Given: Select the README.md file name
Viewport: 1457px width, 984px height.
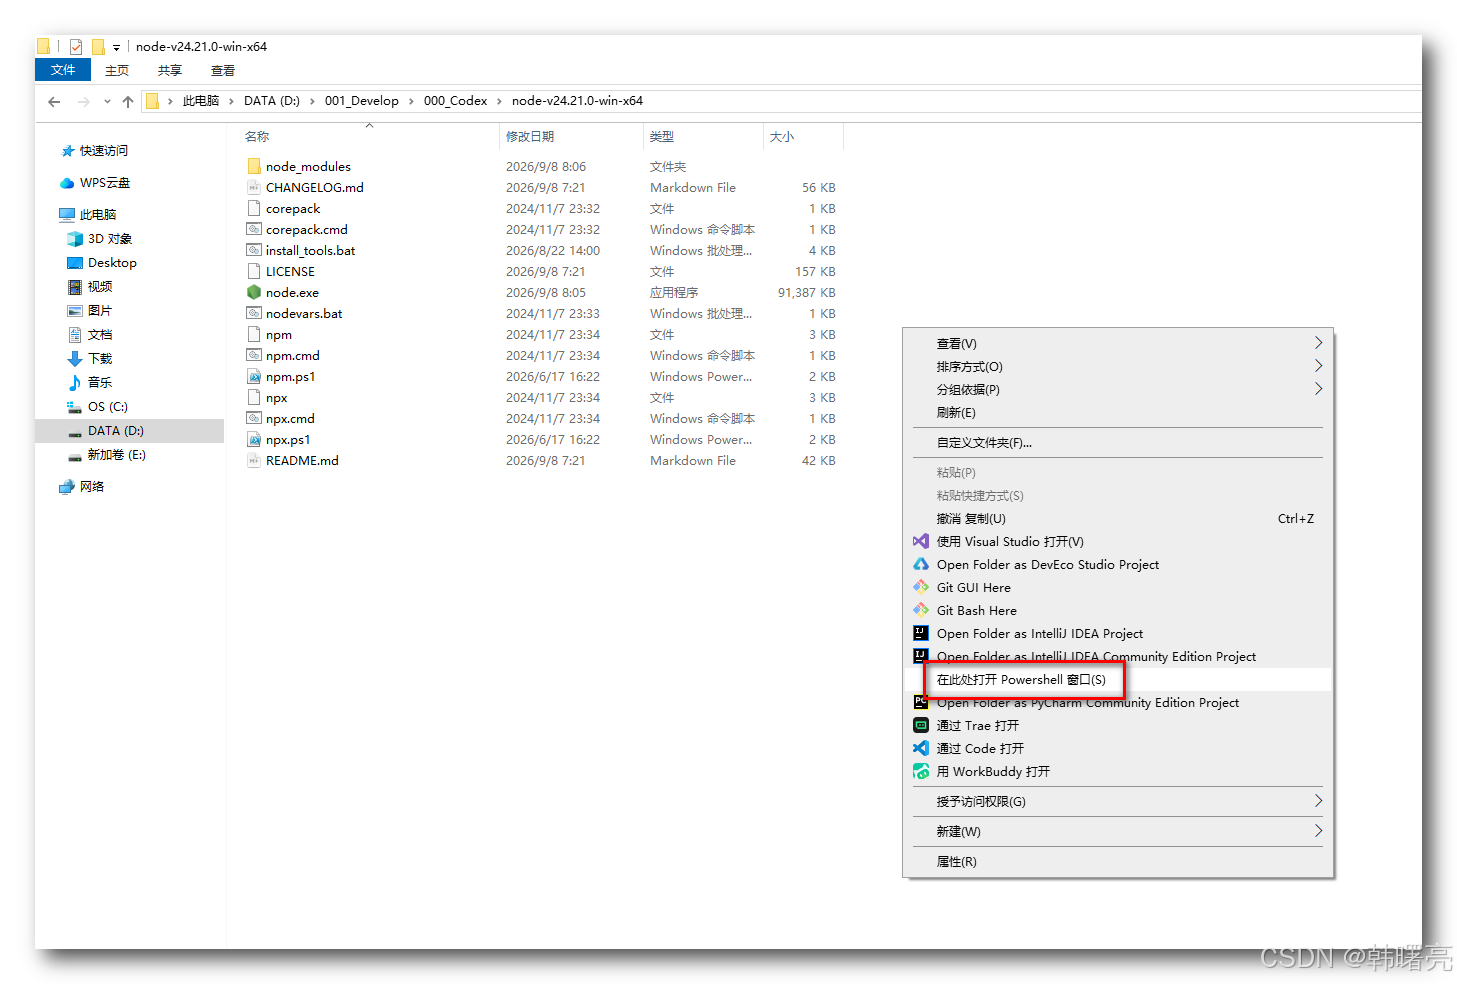Looking at the screenshot, I should [302, 460].
